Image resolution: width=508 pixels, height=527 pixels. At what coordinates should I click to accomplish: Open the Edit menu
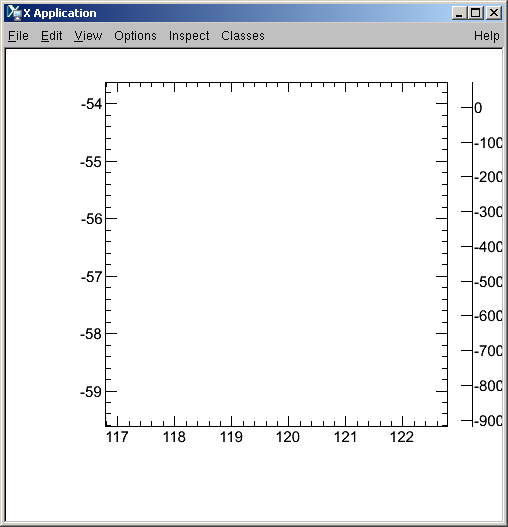coord(51,36)
